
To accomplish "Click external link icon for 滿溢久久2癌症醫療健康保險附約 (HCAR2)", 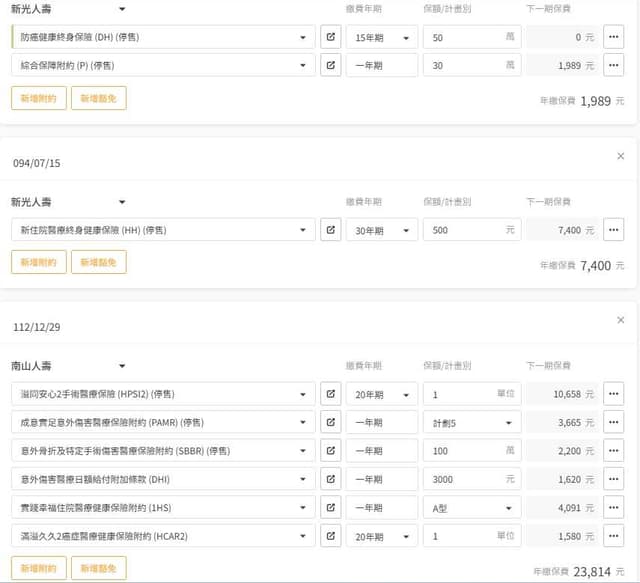I will point(330,536).
